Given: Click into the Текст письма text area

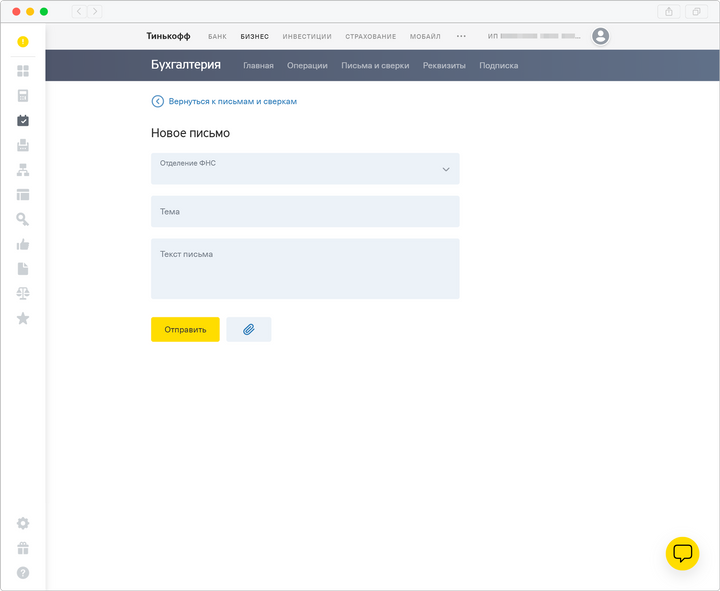Looking at the screenshot, I should click(x=305, y=269).
